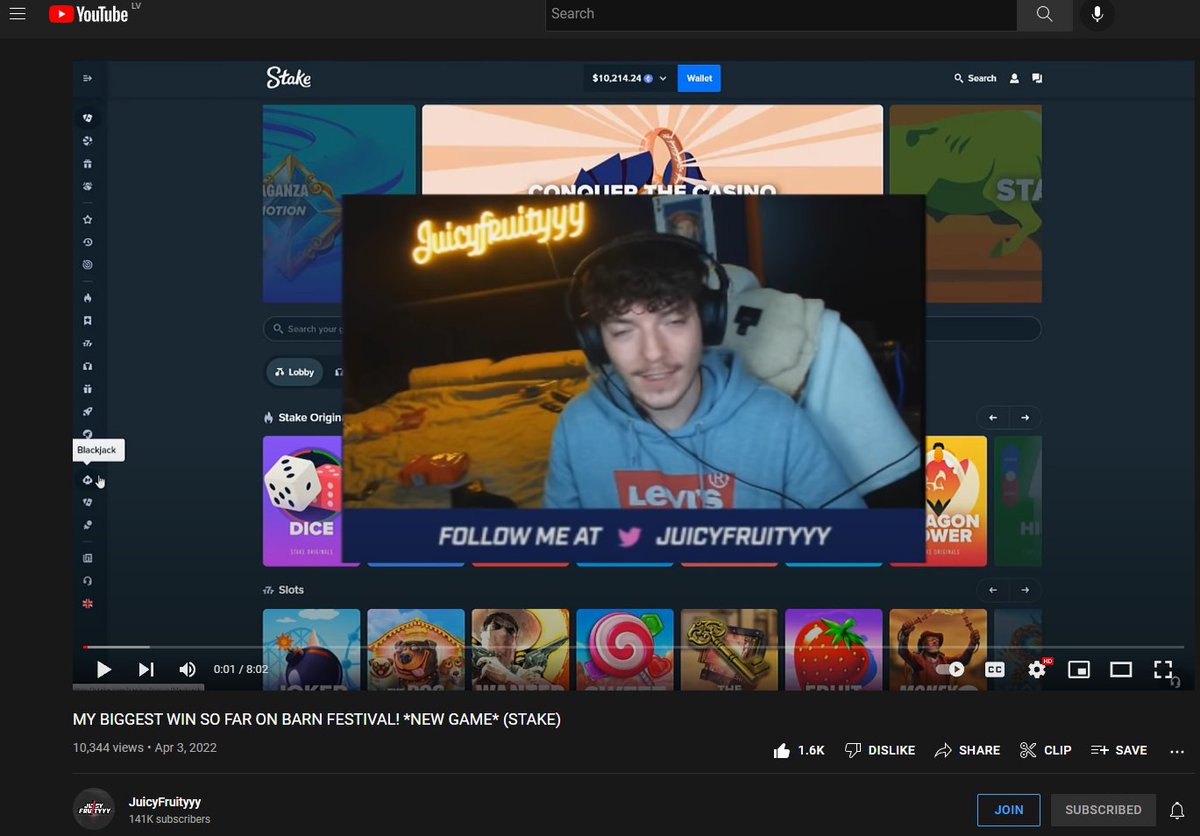
Task: Click the rocket icon in Stake sidebar
Action: pyautogui.click(x=88, y=411)
